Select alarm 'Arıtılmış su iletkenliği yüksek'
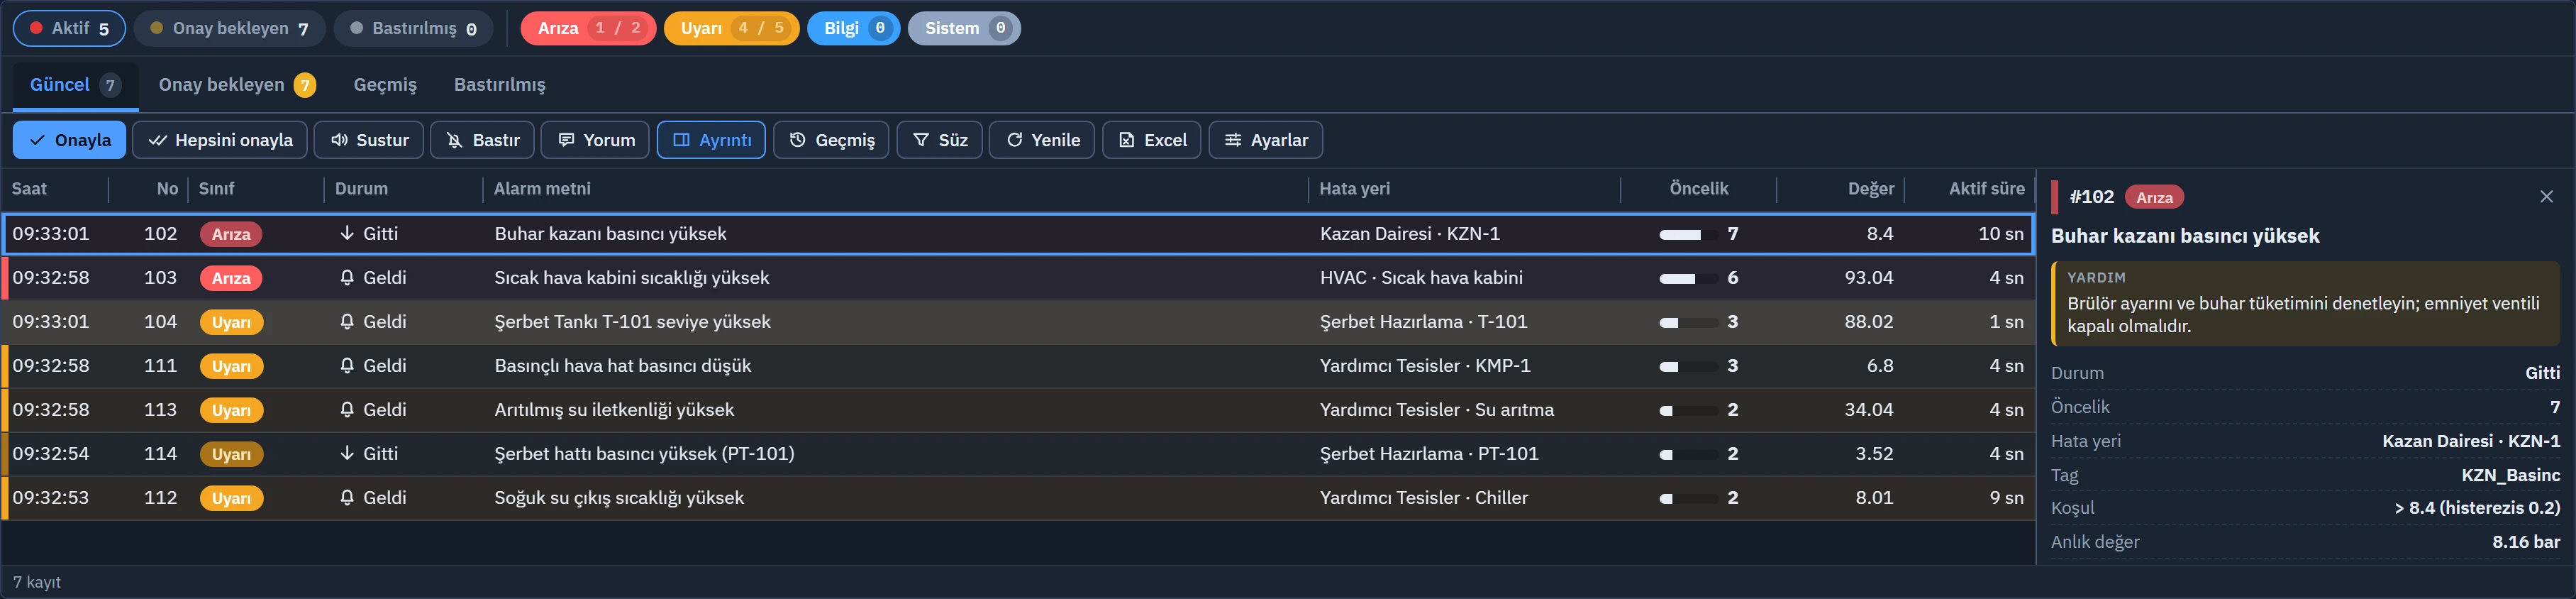This screenshot has width=2576, height=599. coord(1018,410)
